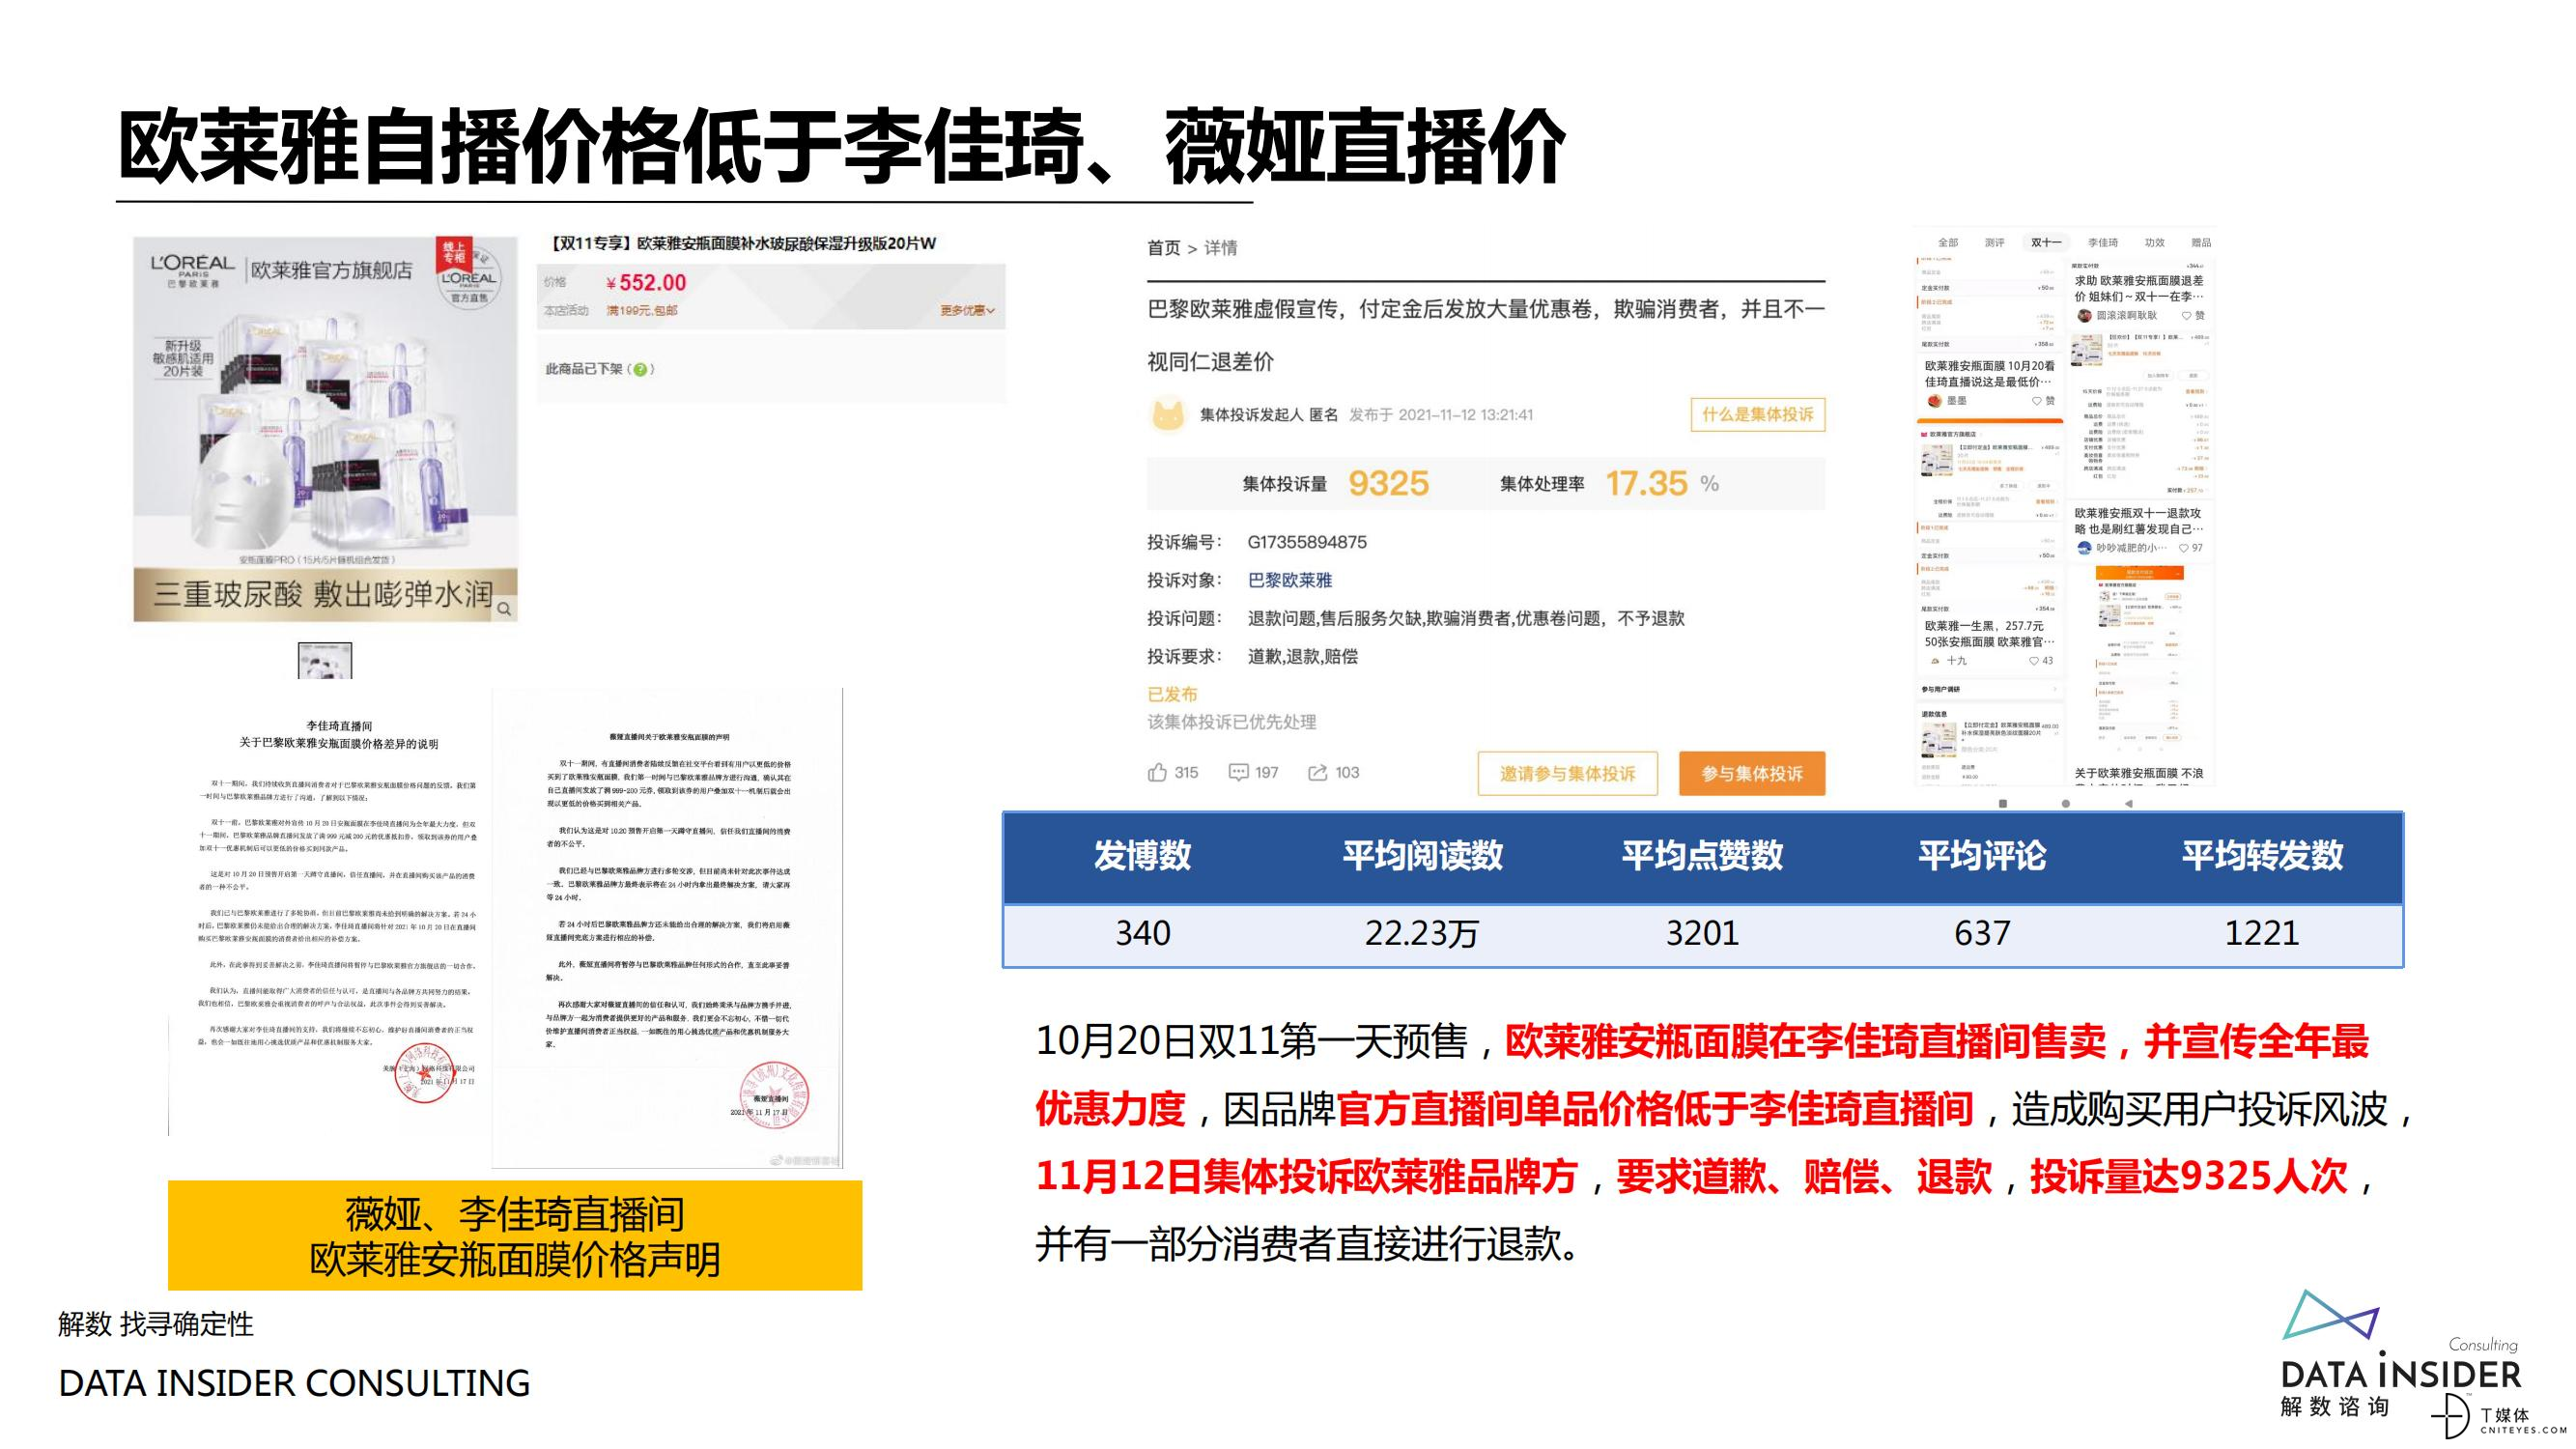Select the small product thumbnail below main image
Viewport: 2576px width, 1449px height.
tap(325, 661)
